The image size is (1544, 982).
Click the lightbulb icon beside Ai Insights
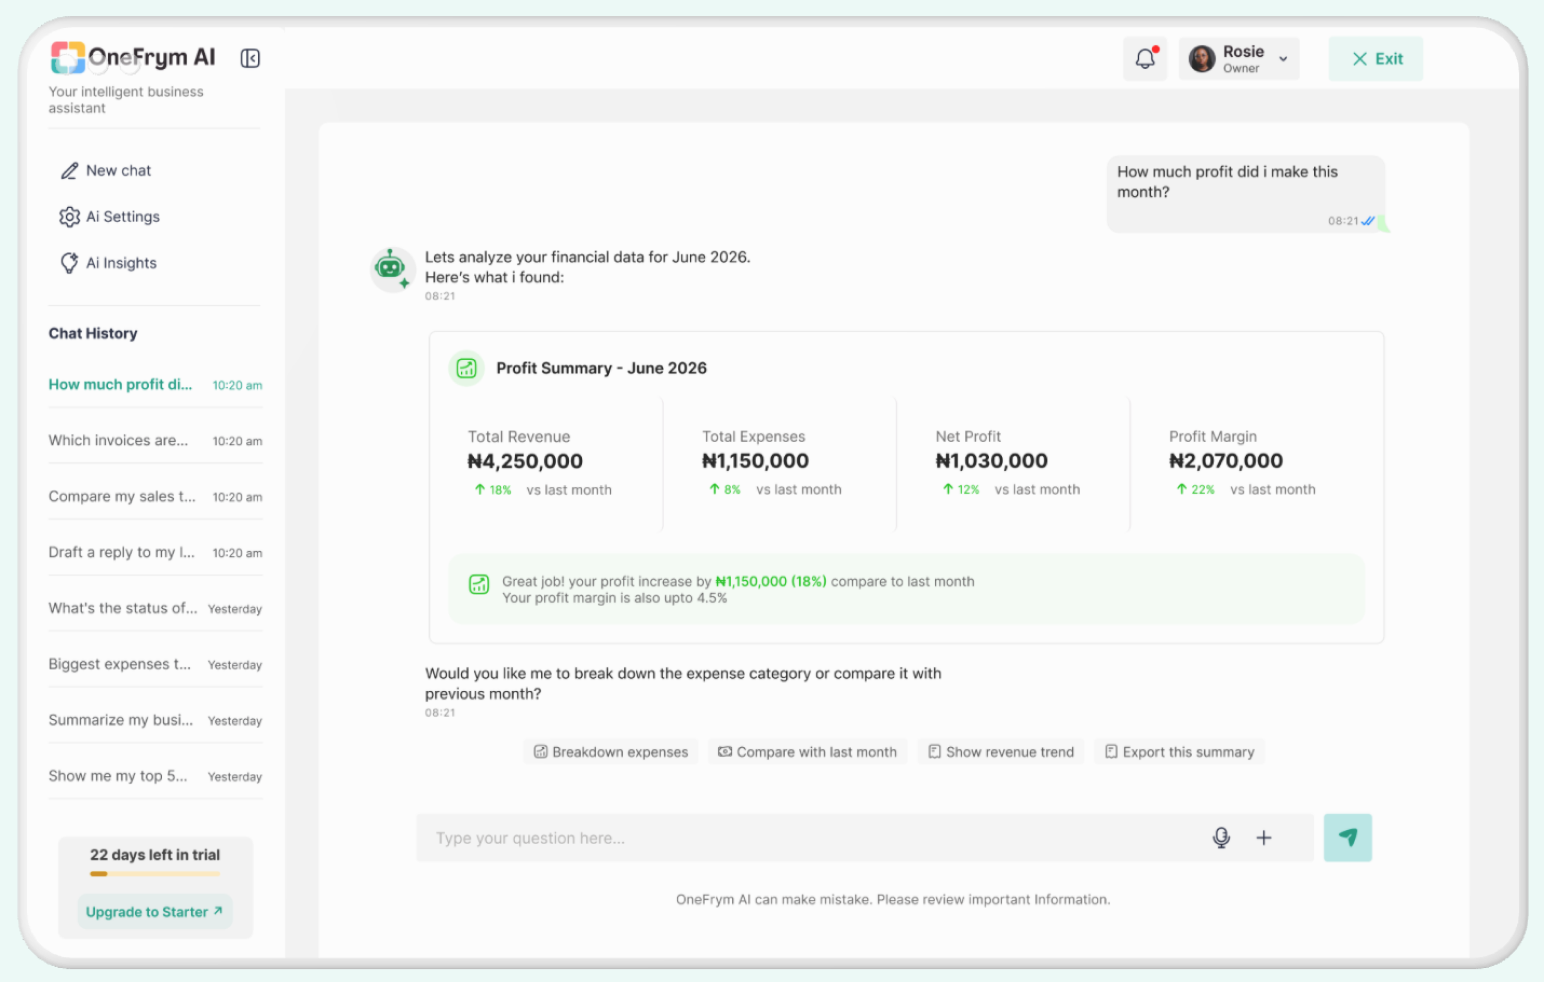pyautogui.click(x=69, y=263)
